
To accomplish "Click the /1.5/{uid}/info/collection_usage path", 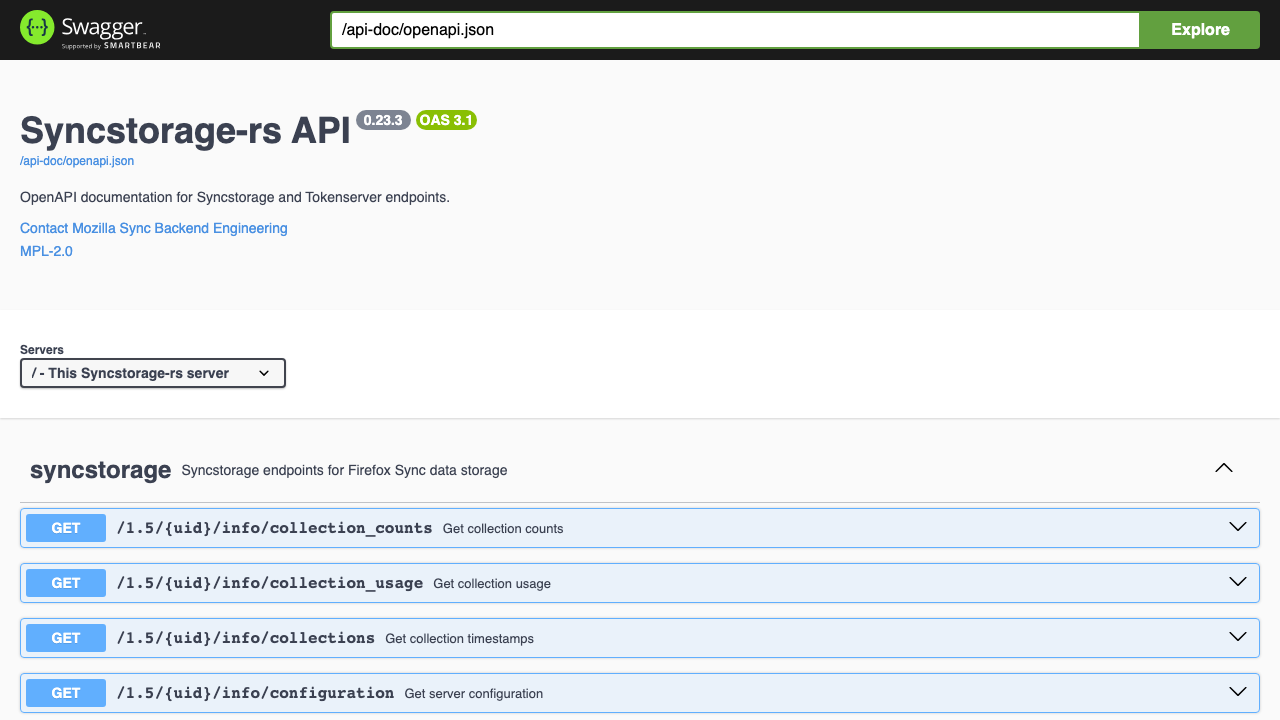I will [x=270, y=583].
